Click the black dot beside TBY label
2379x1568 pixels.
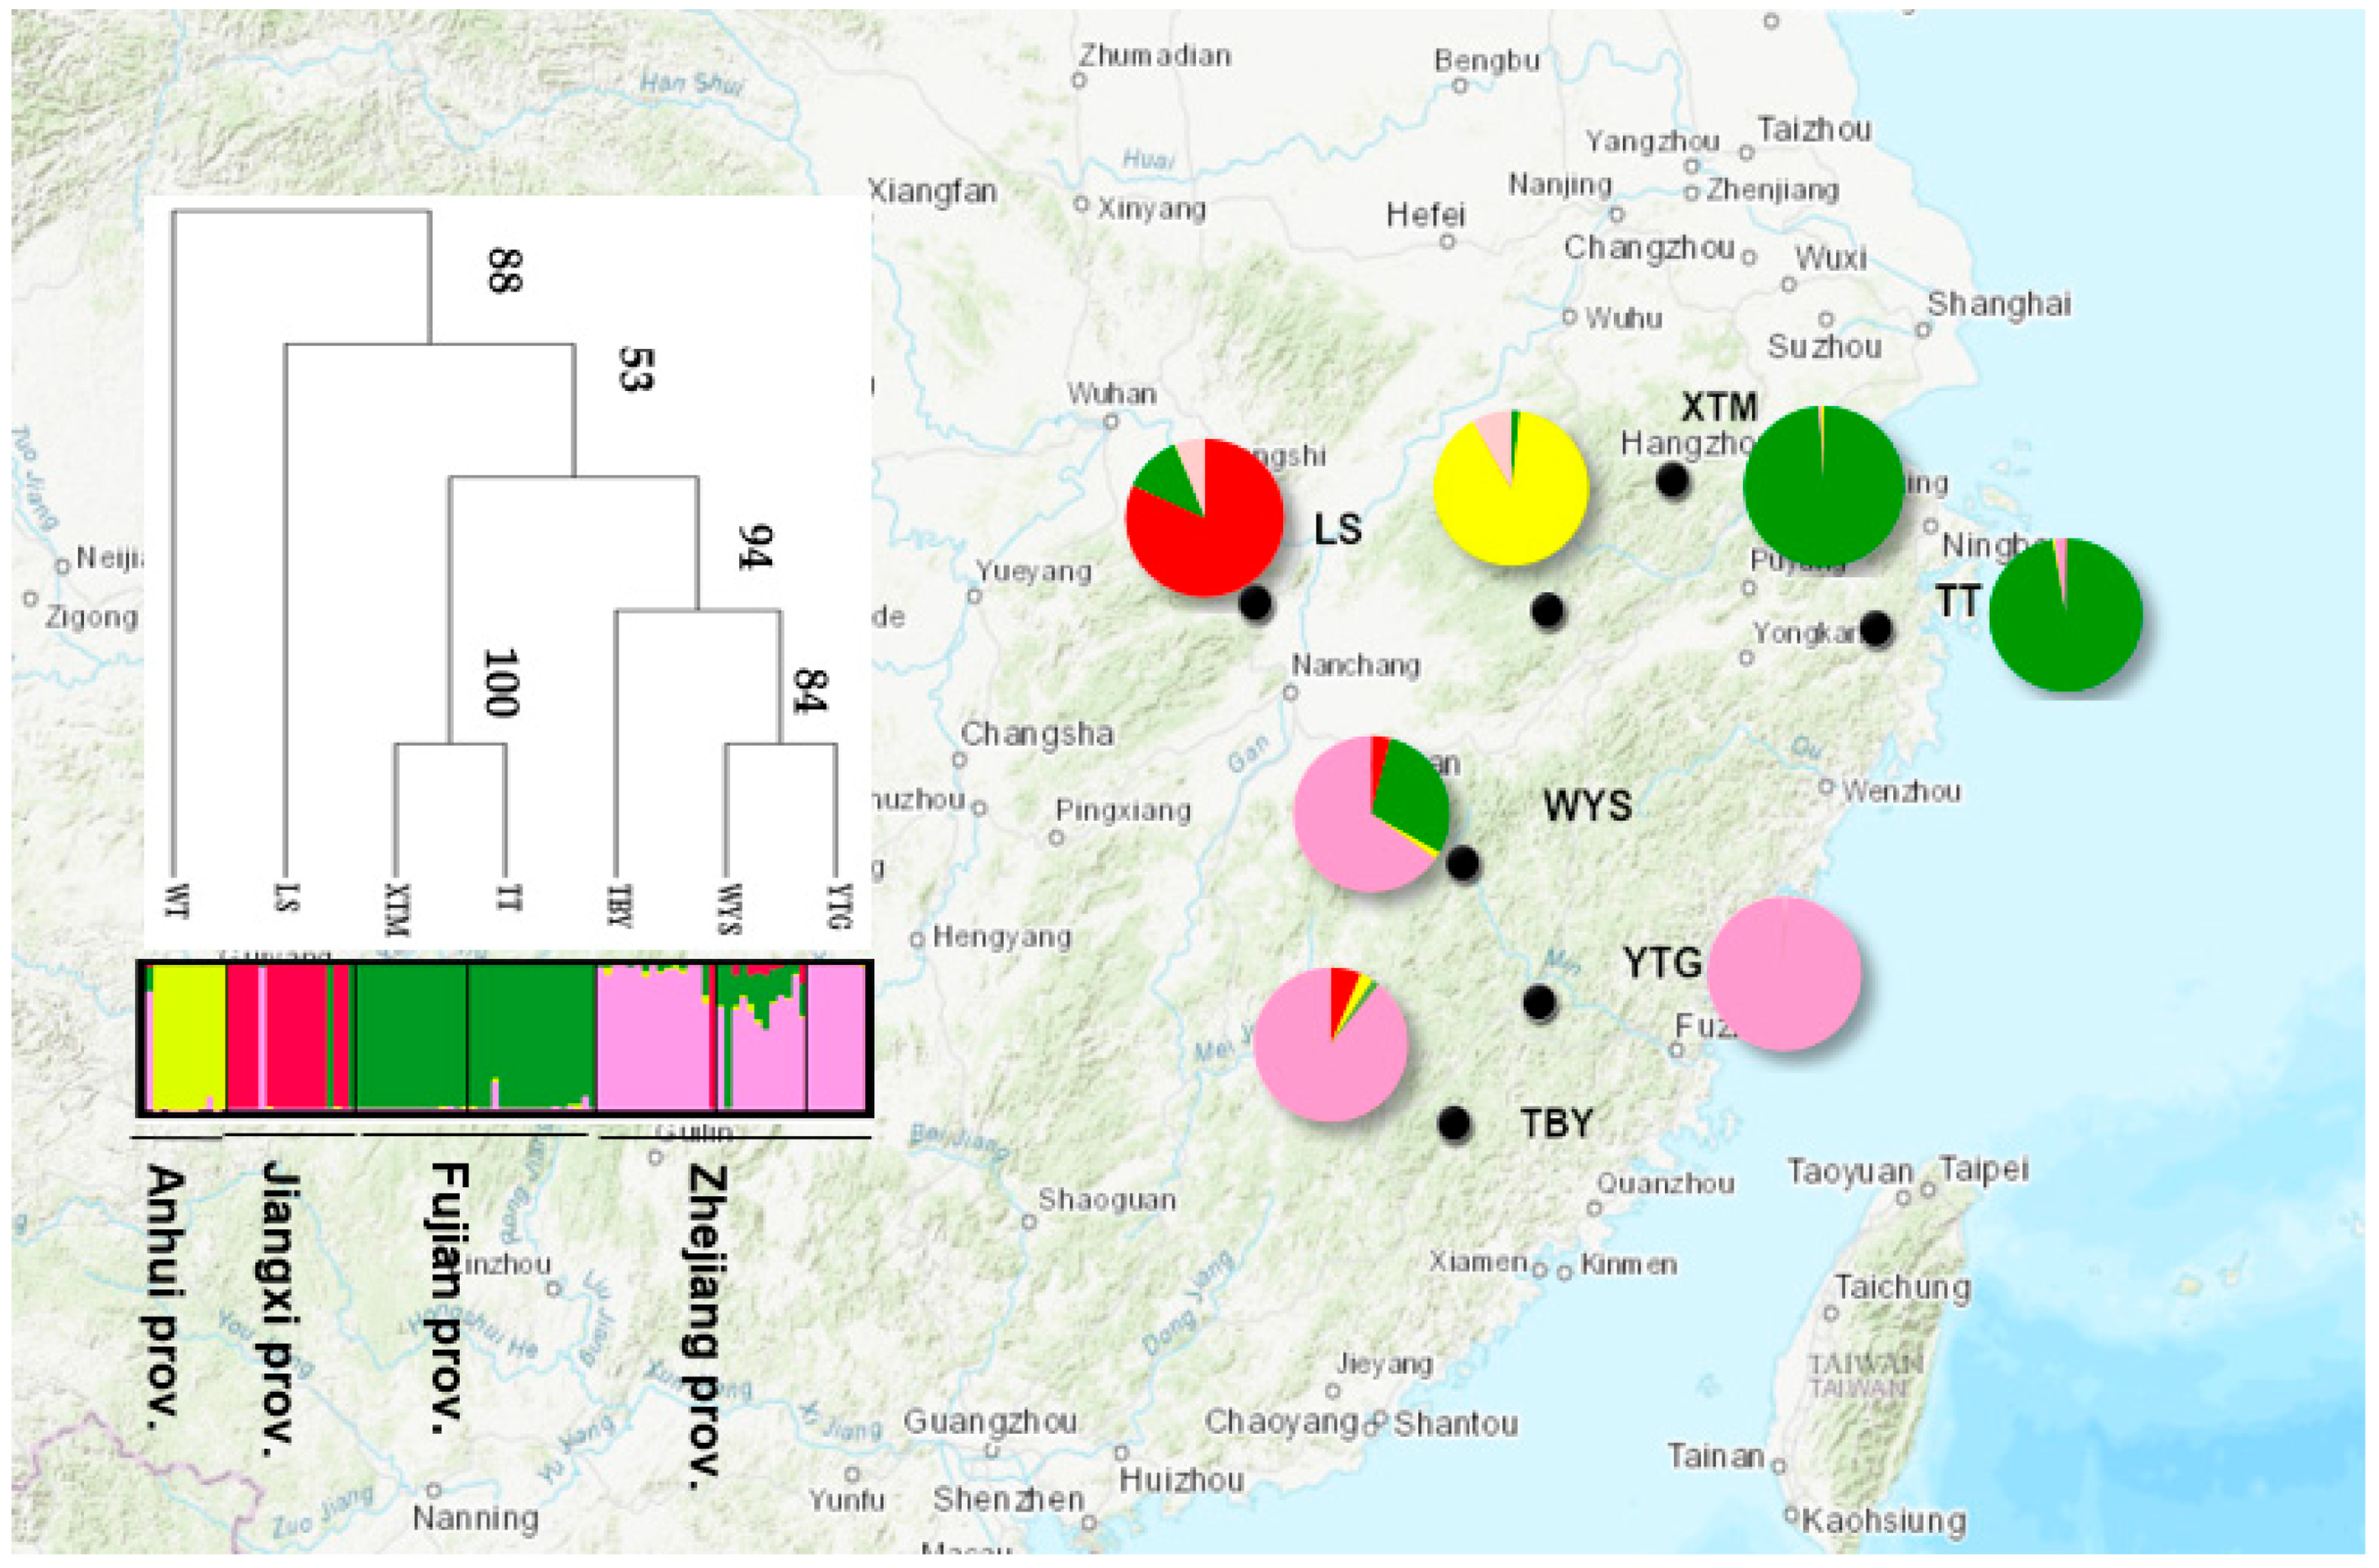tap(1454, 1124)
